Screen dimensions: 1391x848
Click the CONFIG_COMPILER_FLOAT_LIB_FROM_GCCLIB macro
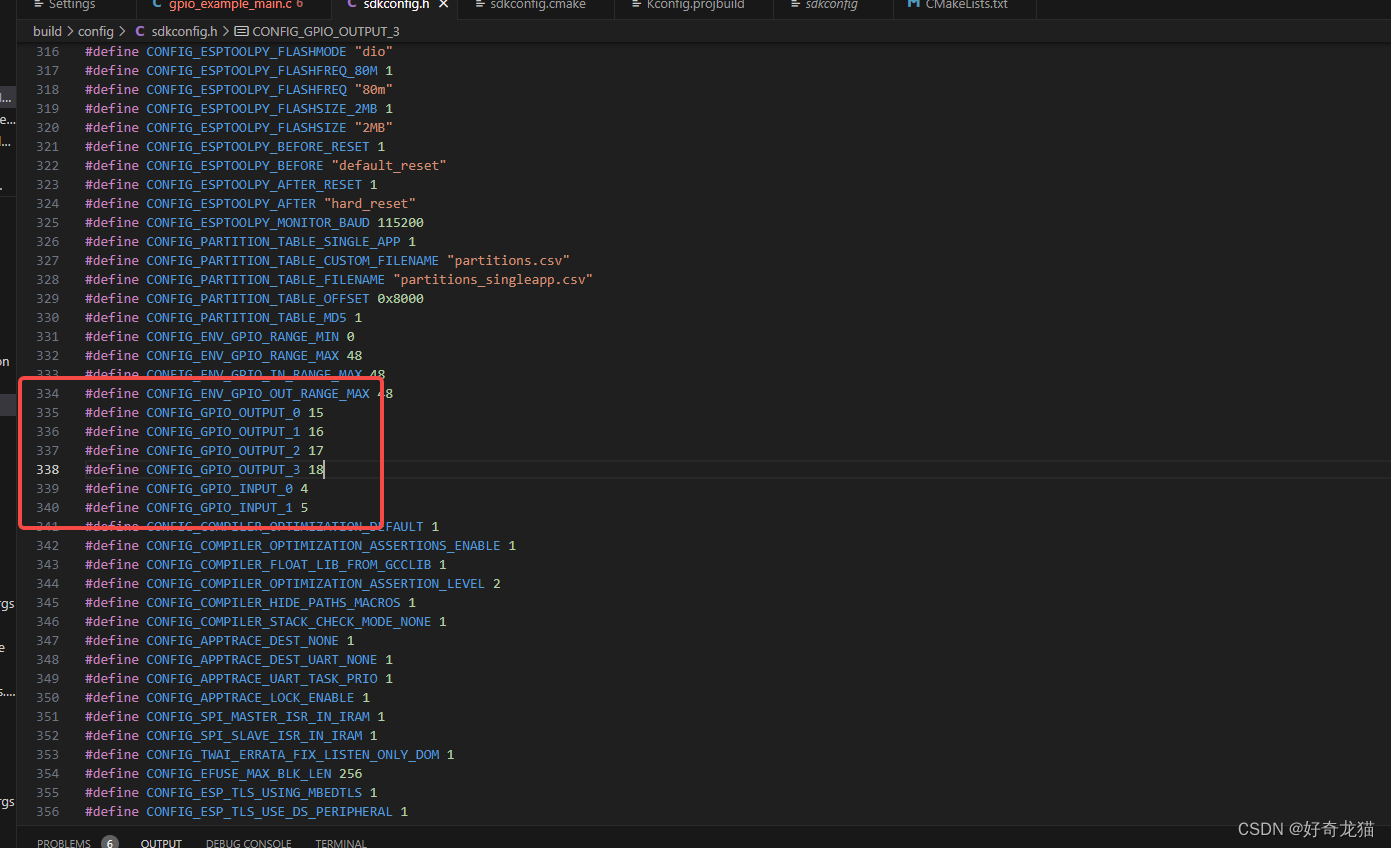[289, 564]
